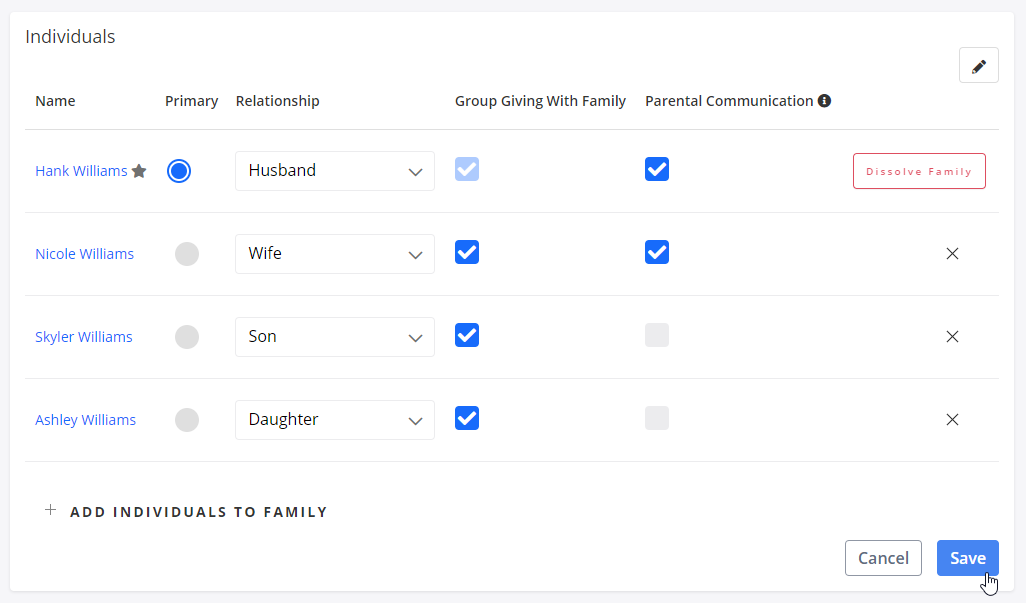
Task: Remove Ashley Williams using the X icon
Action: click(x=952, y=420)
